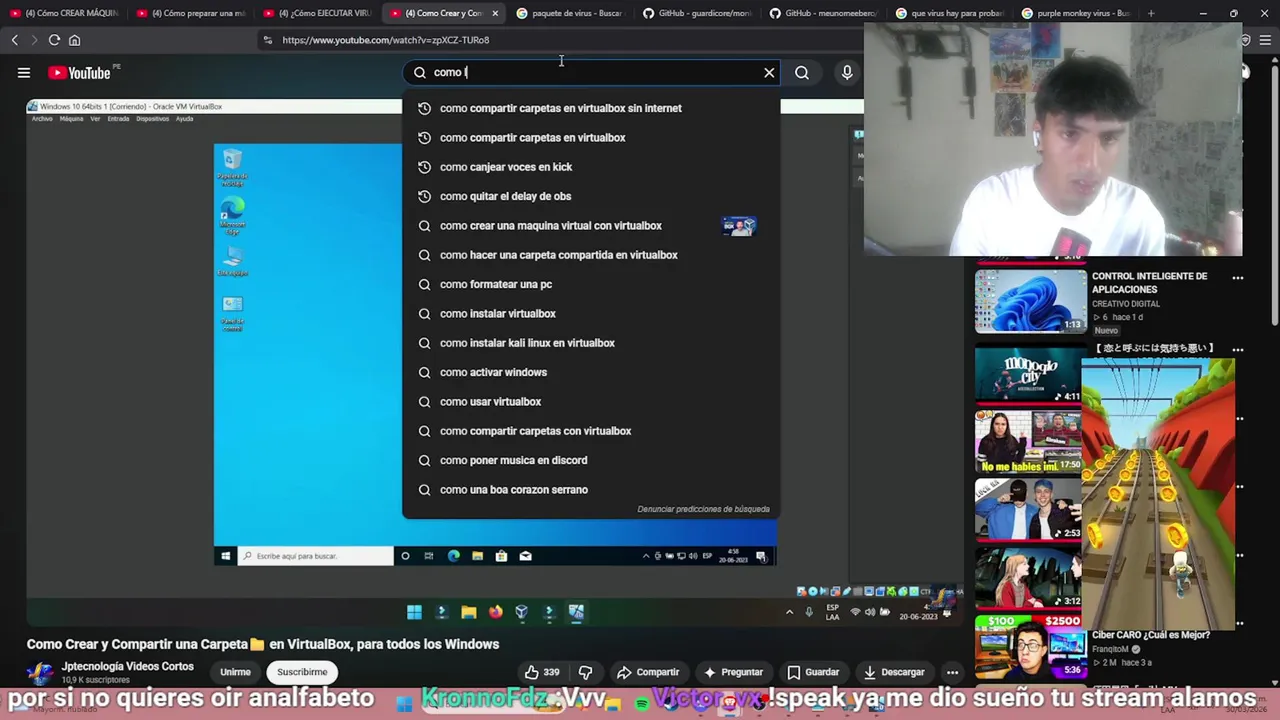
Task: Pick suggestion 'como usar virtualbox'
Action: 591,401
